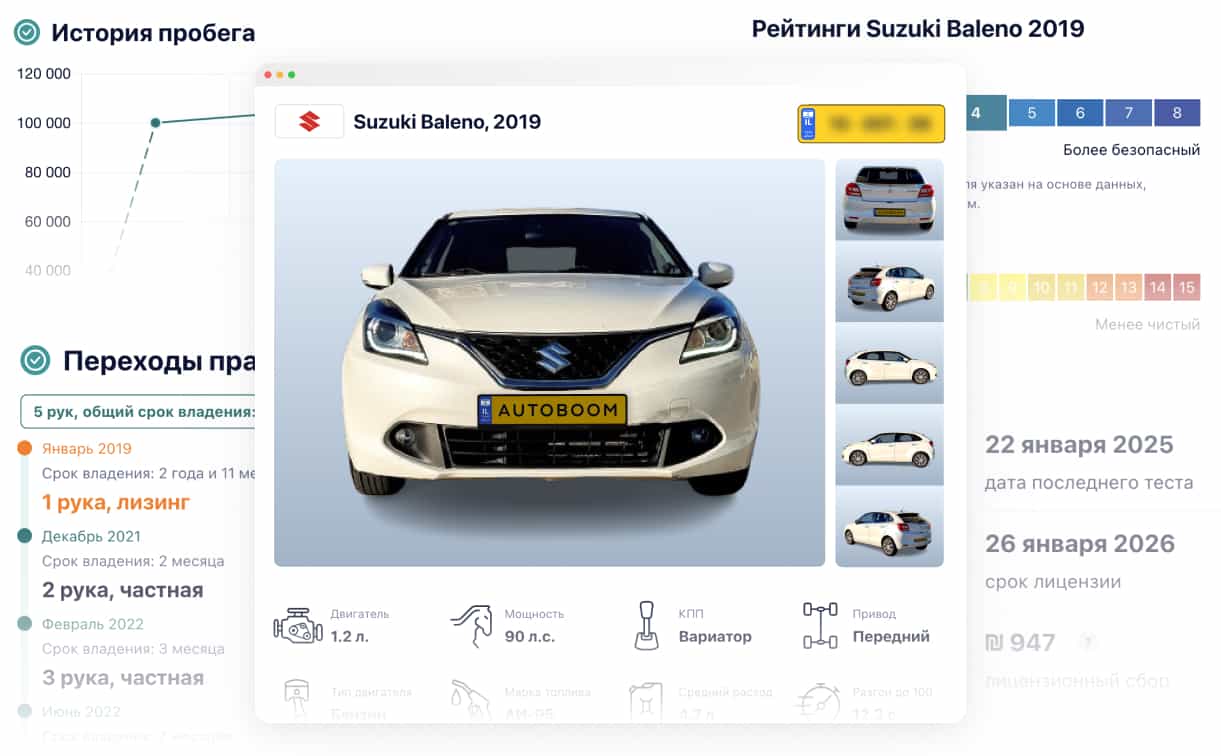Select safety rating square 4
The image size is (1221, 756).
(985, 113)
